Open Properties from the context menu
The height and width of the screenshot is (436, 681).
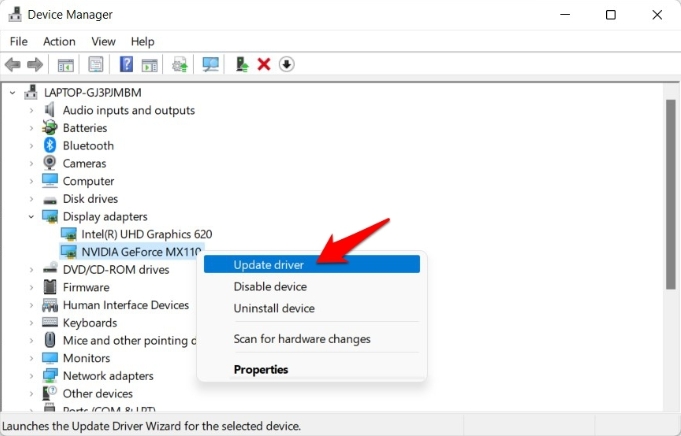(312, 369)
